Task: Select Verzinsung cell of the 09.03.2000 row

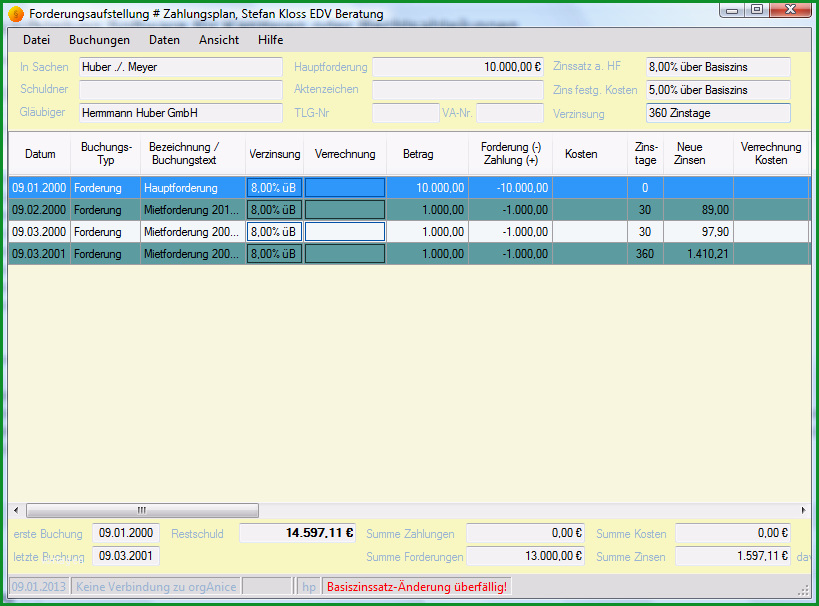Action: 274,231
